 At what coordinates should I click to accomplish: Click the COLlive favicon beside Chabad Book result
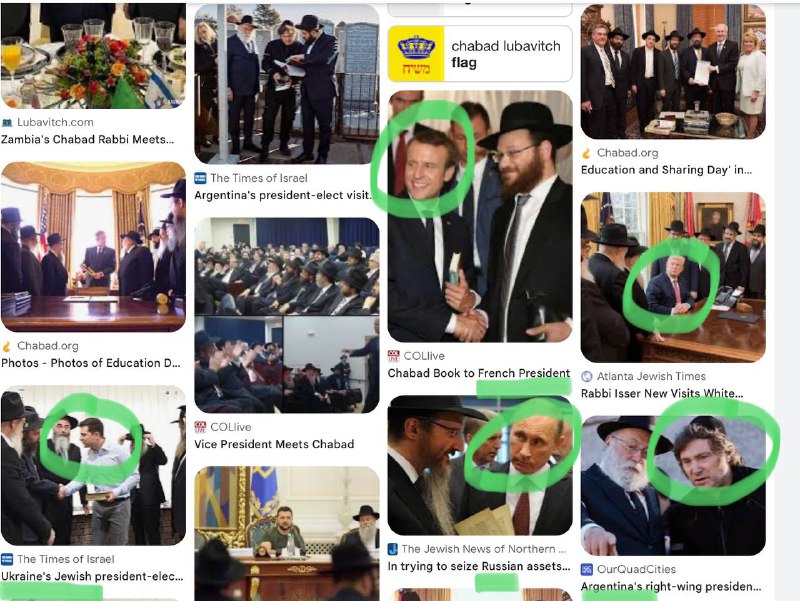click(x=393, y=356)
